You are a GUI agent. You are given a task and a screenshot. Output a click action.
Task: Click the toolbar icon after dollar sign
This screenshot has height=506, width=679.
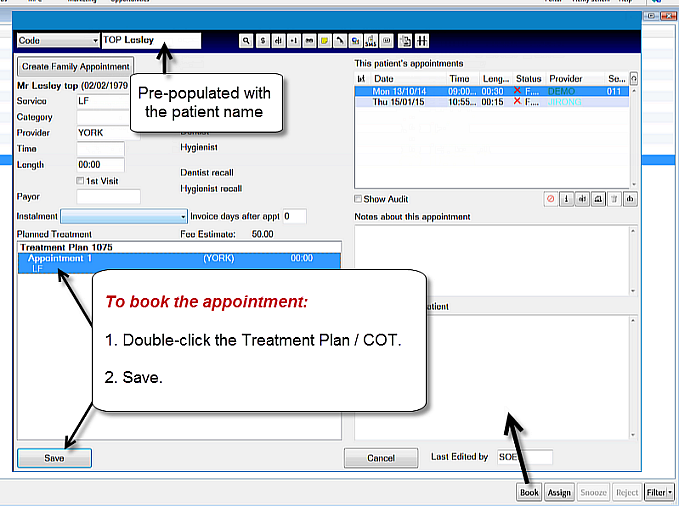[x=278, y=41]
